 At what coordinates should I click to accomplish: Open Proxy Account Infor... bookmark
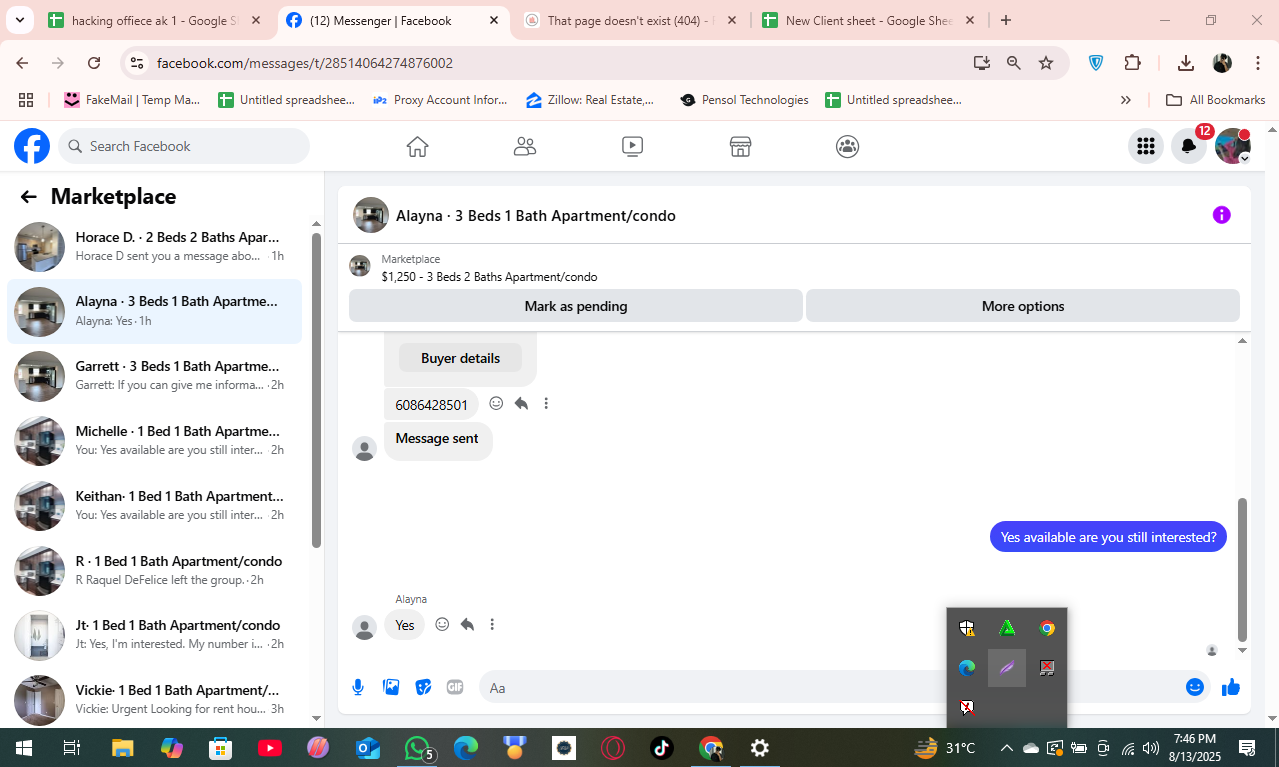pos(441,100)
